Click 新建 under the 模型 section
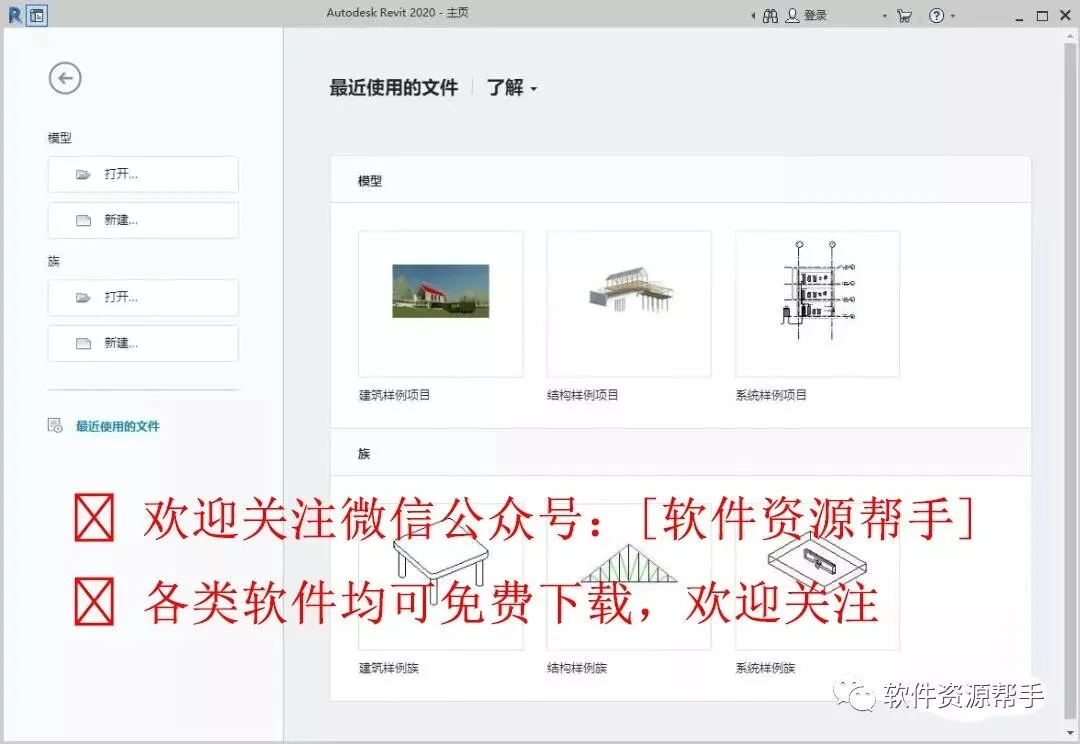Viewport: 1080px width, 744px height. pos(143,220)
